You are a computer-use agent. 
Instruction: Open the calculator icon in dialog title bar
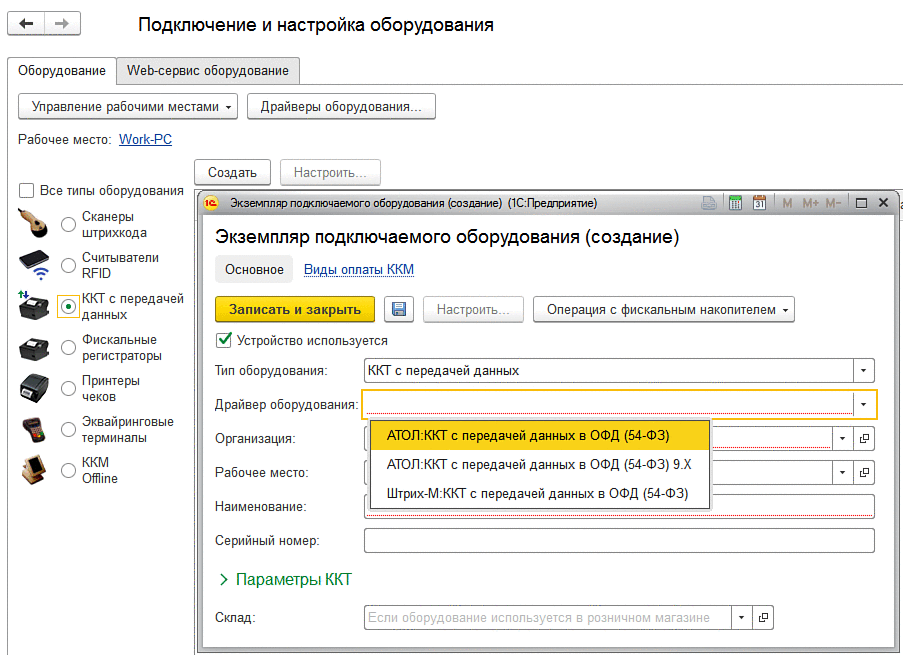(x=735, y=203)
